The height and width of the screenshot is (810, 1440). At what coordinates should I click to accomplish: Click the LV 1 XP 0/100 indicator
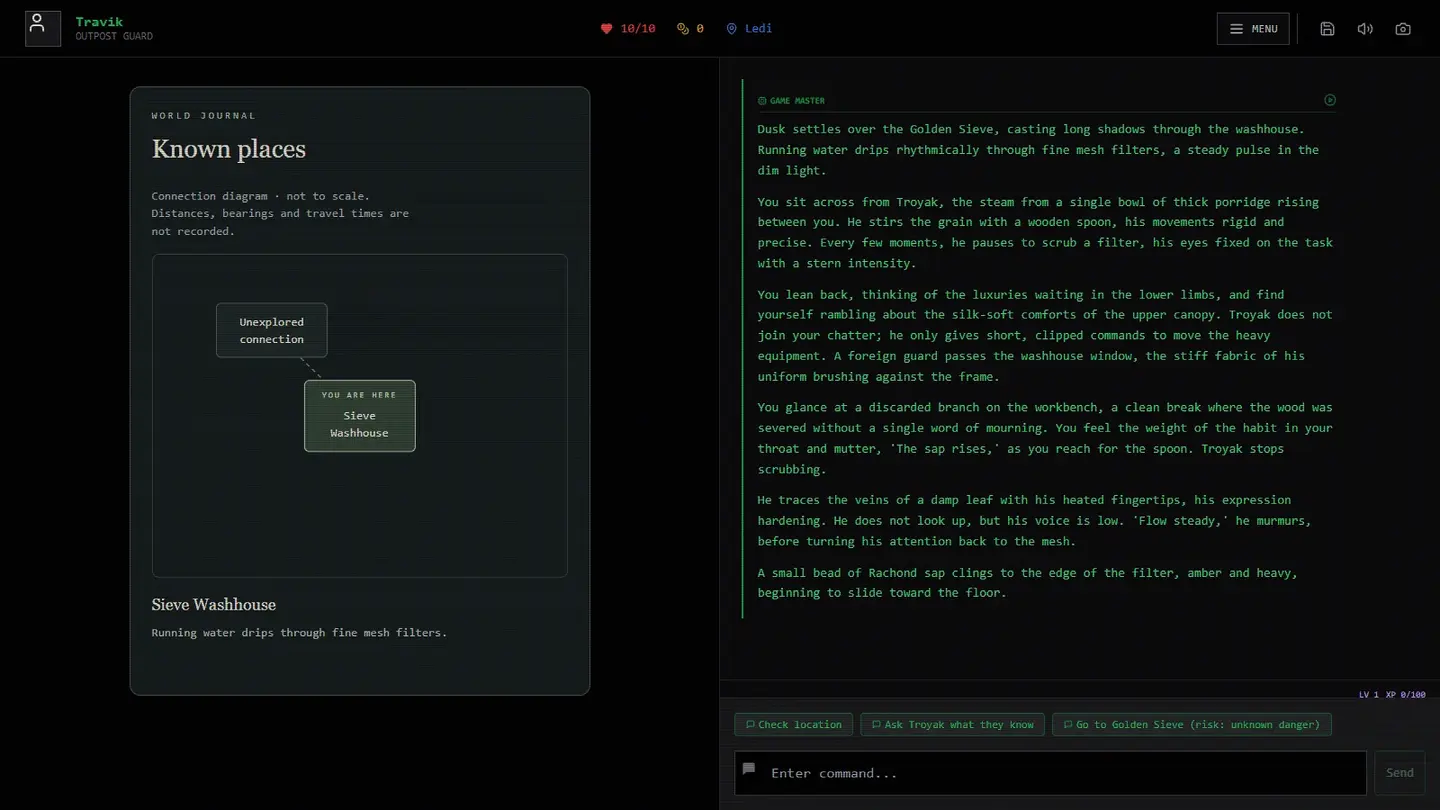click(x=1392, y=694)
